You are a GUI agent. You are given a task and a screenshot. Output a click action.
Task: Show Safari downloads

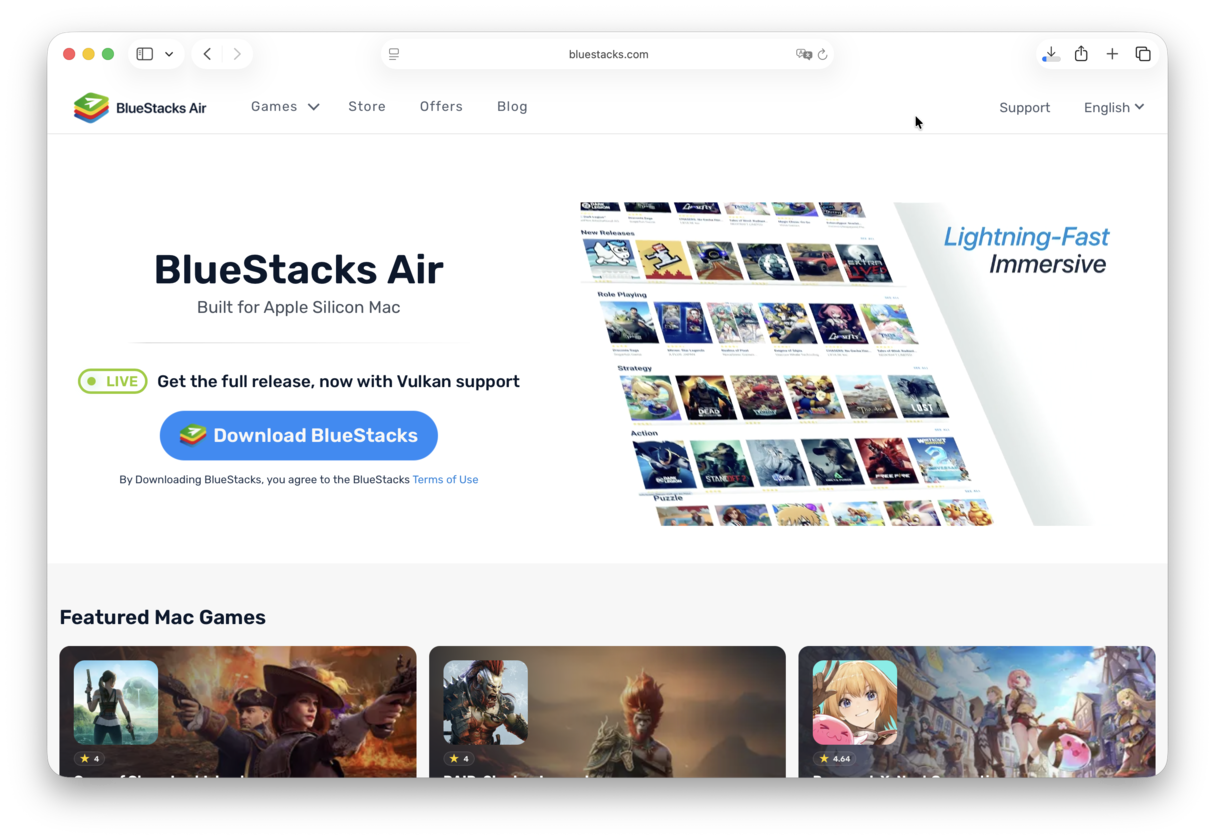1050,54
